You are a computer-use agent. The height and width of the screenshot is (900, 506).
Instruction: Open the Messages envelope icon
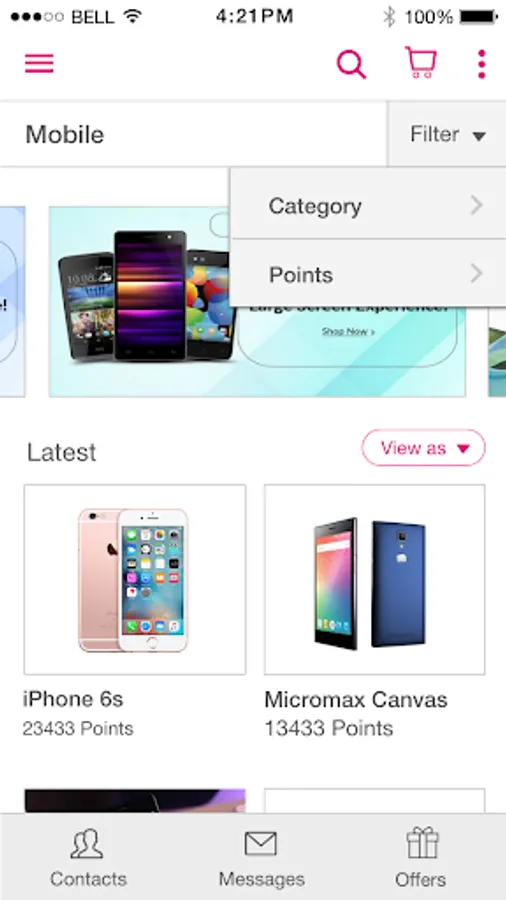pos(261,844)
